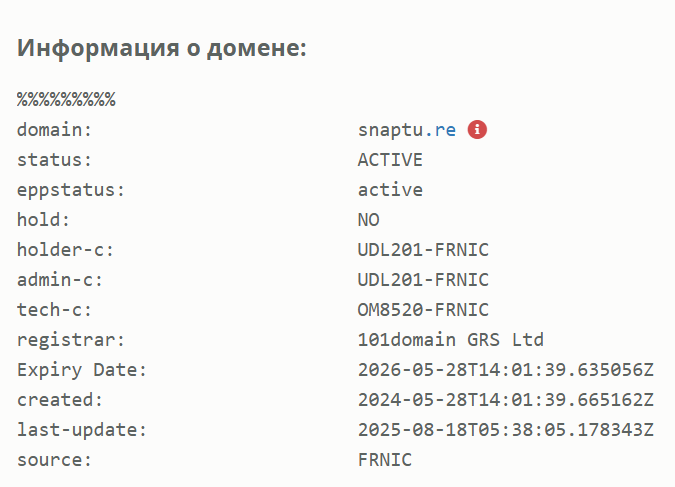Open the snaptu.re domain link
Viewport: 675px width, 487px height.
click(x=407, y=130)
